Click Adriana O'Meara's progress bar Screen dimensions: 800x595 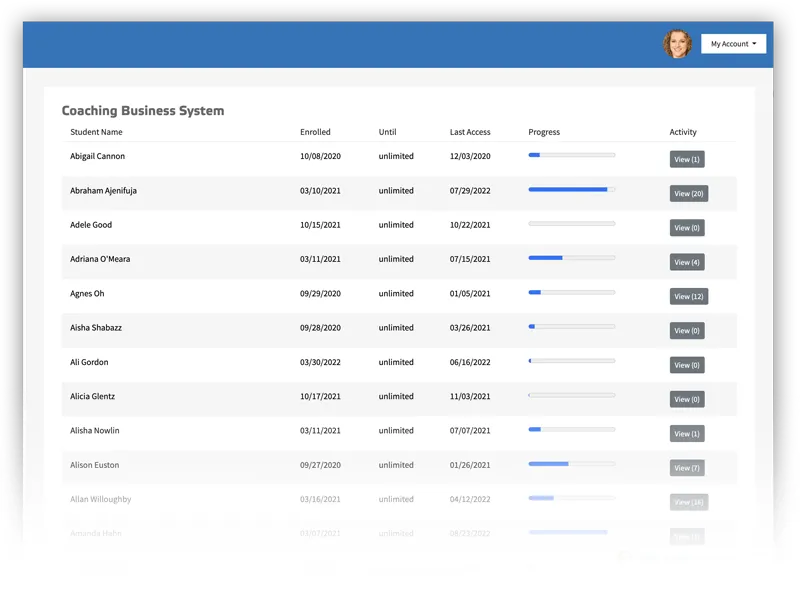[571, 258]
